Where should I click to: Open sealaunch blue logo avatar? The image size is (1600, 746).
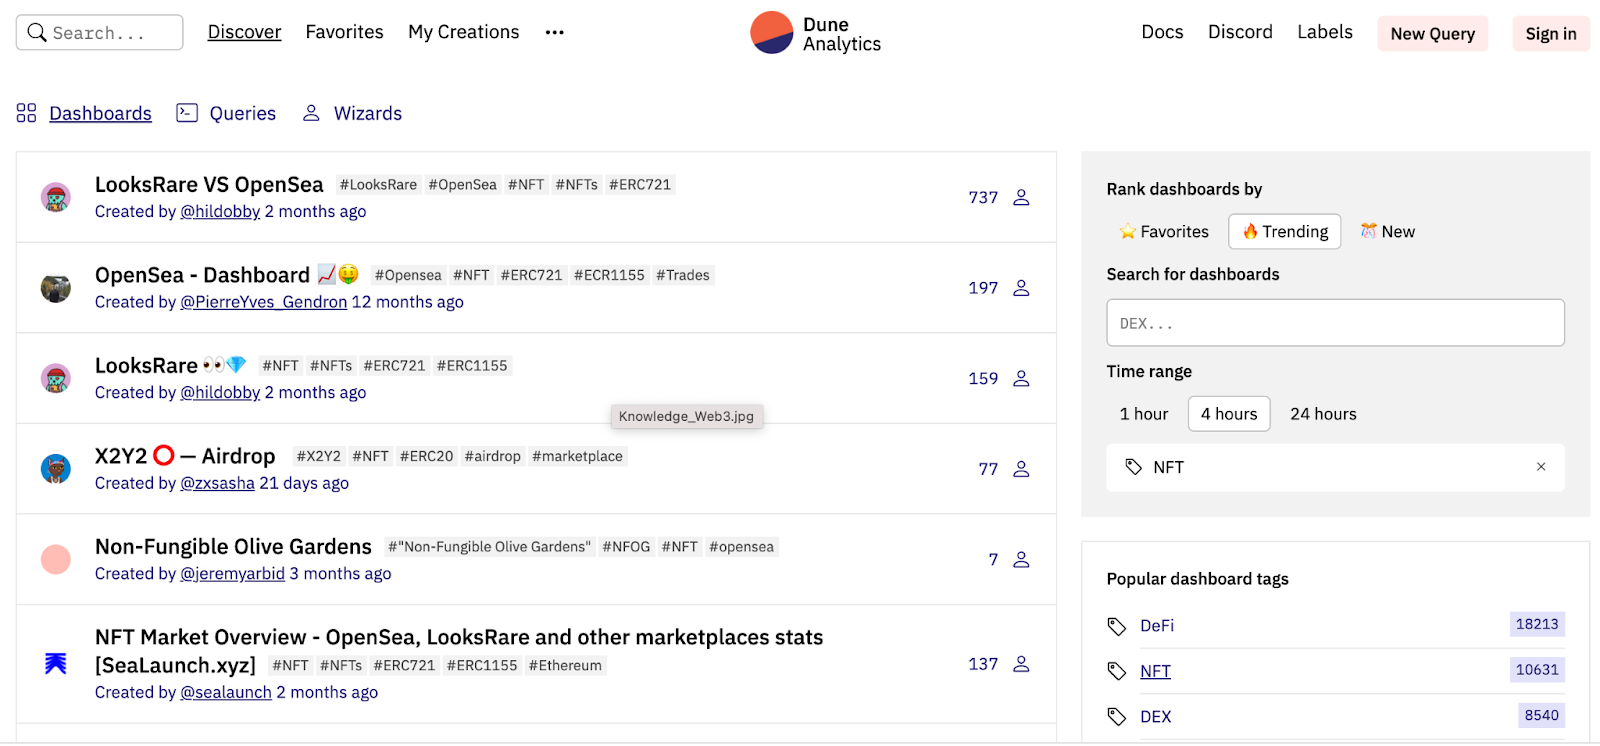point(56,663)
